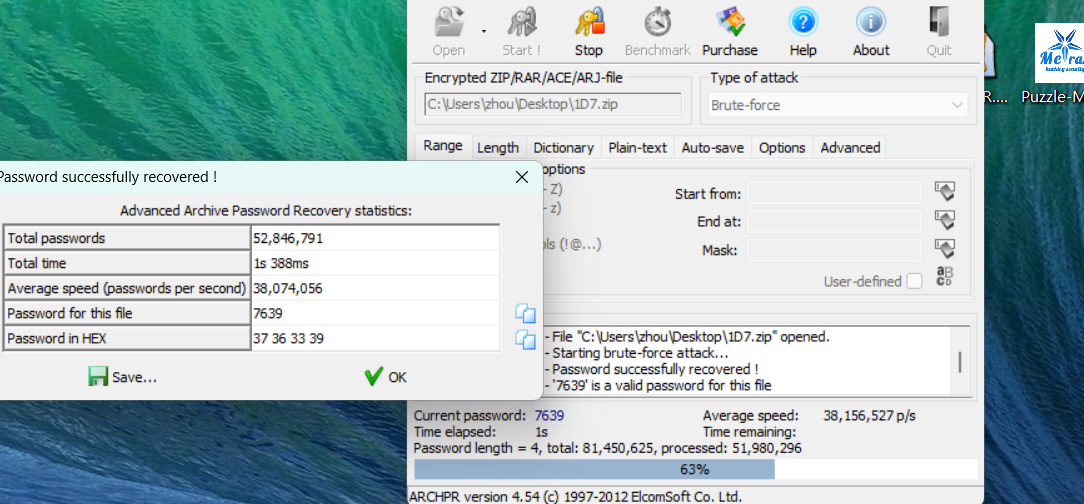This screenshot has width=1084, height=504.
Task: Open the Options tab
Action: pyautogui.click(x=782, y=147)
